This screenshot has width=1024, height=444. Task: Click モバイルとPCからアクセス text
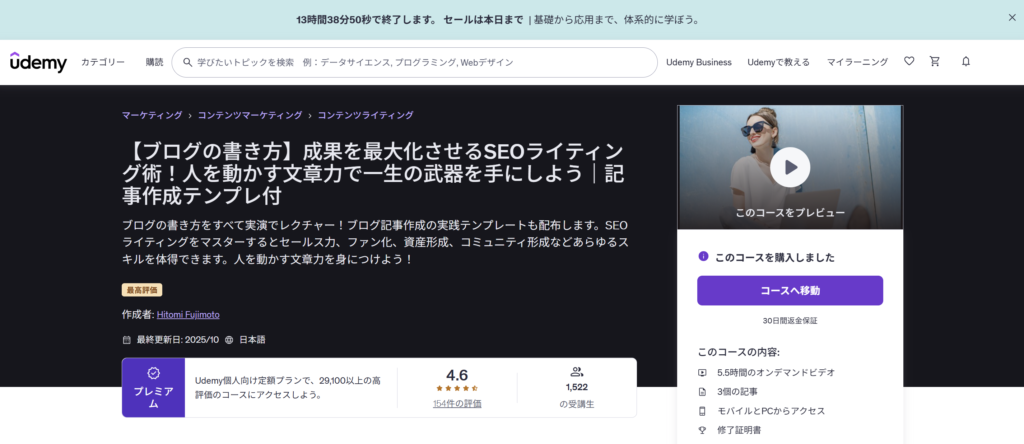(771, 411)
